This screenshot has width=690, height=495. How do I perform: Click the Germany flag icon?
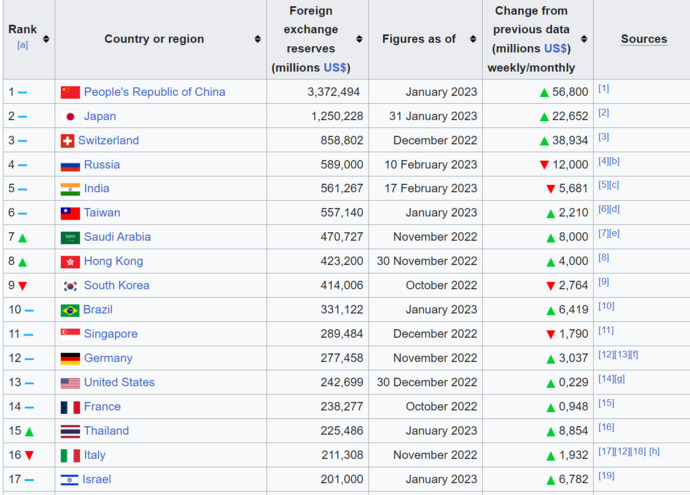pyautogui.click(x=70, y=359)
